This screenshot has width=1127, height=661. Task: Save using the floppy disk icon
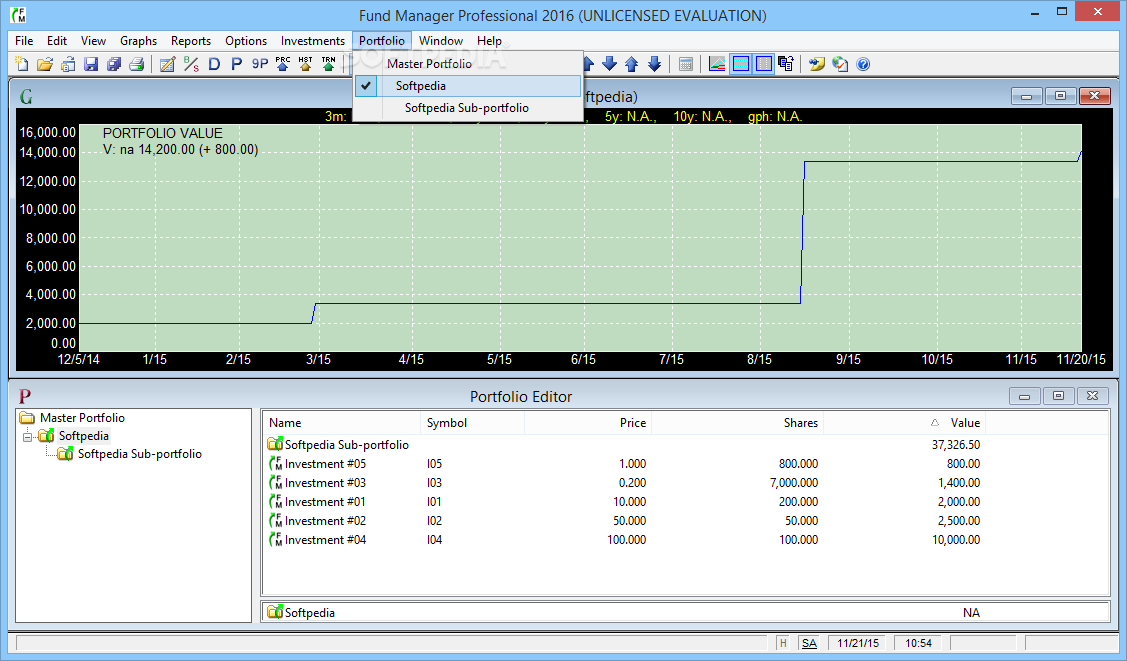[91, 65]
